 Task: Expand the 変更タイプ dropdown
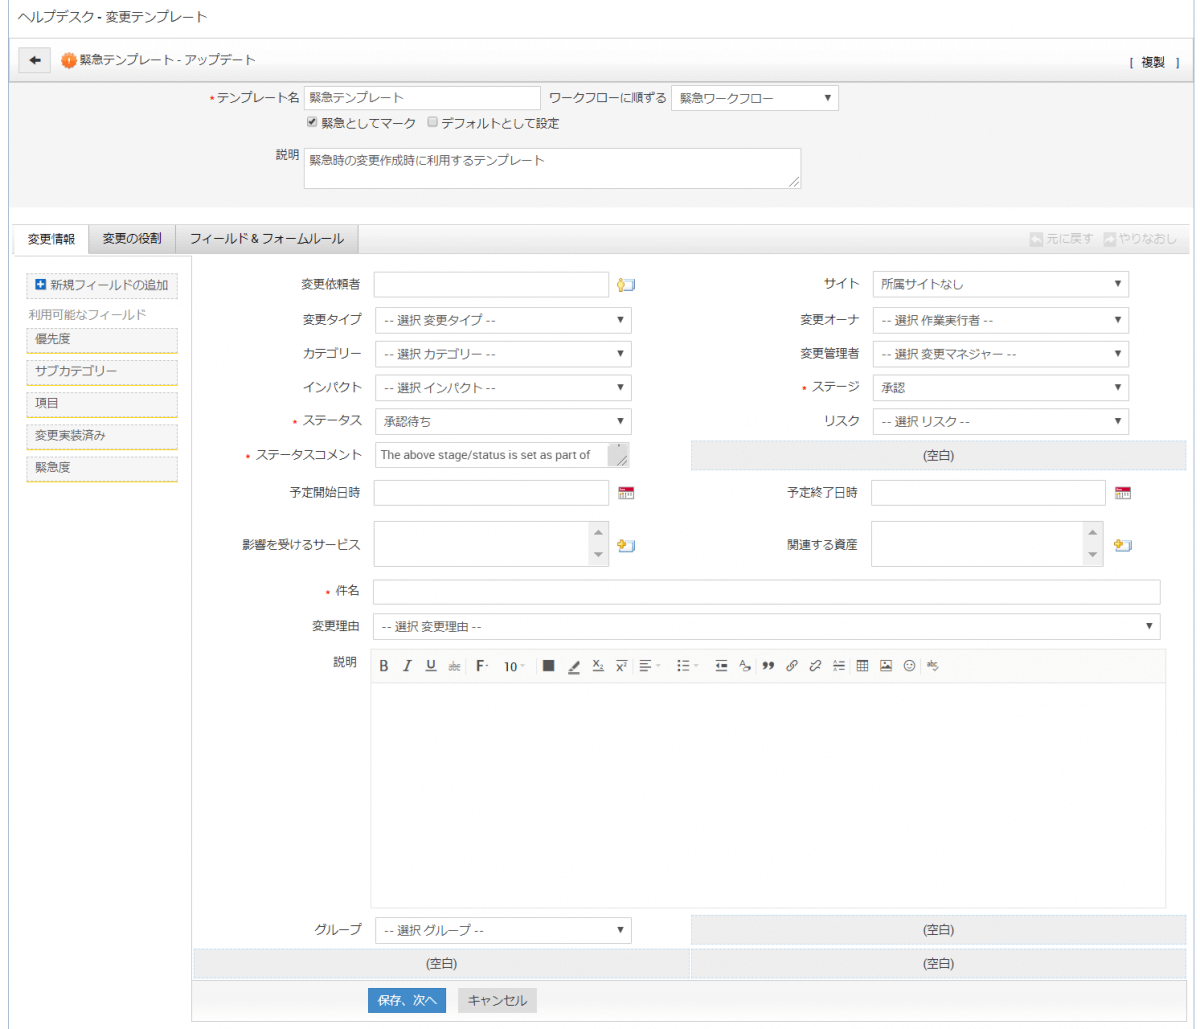pyautogui.click(x=502, y=320)
